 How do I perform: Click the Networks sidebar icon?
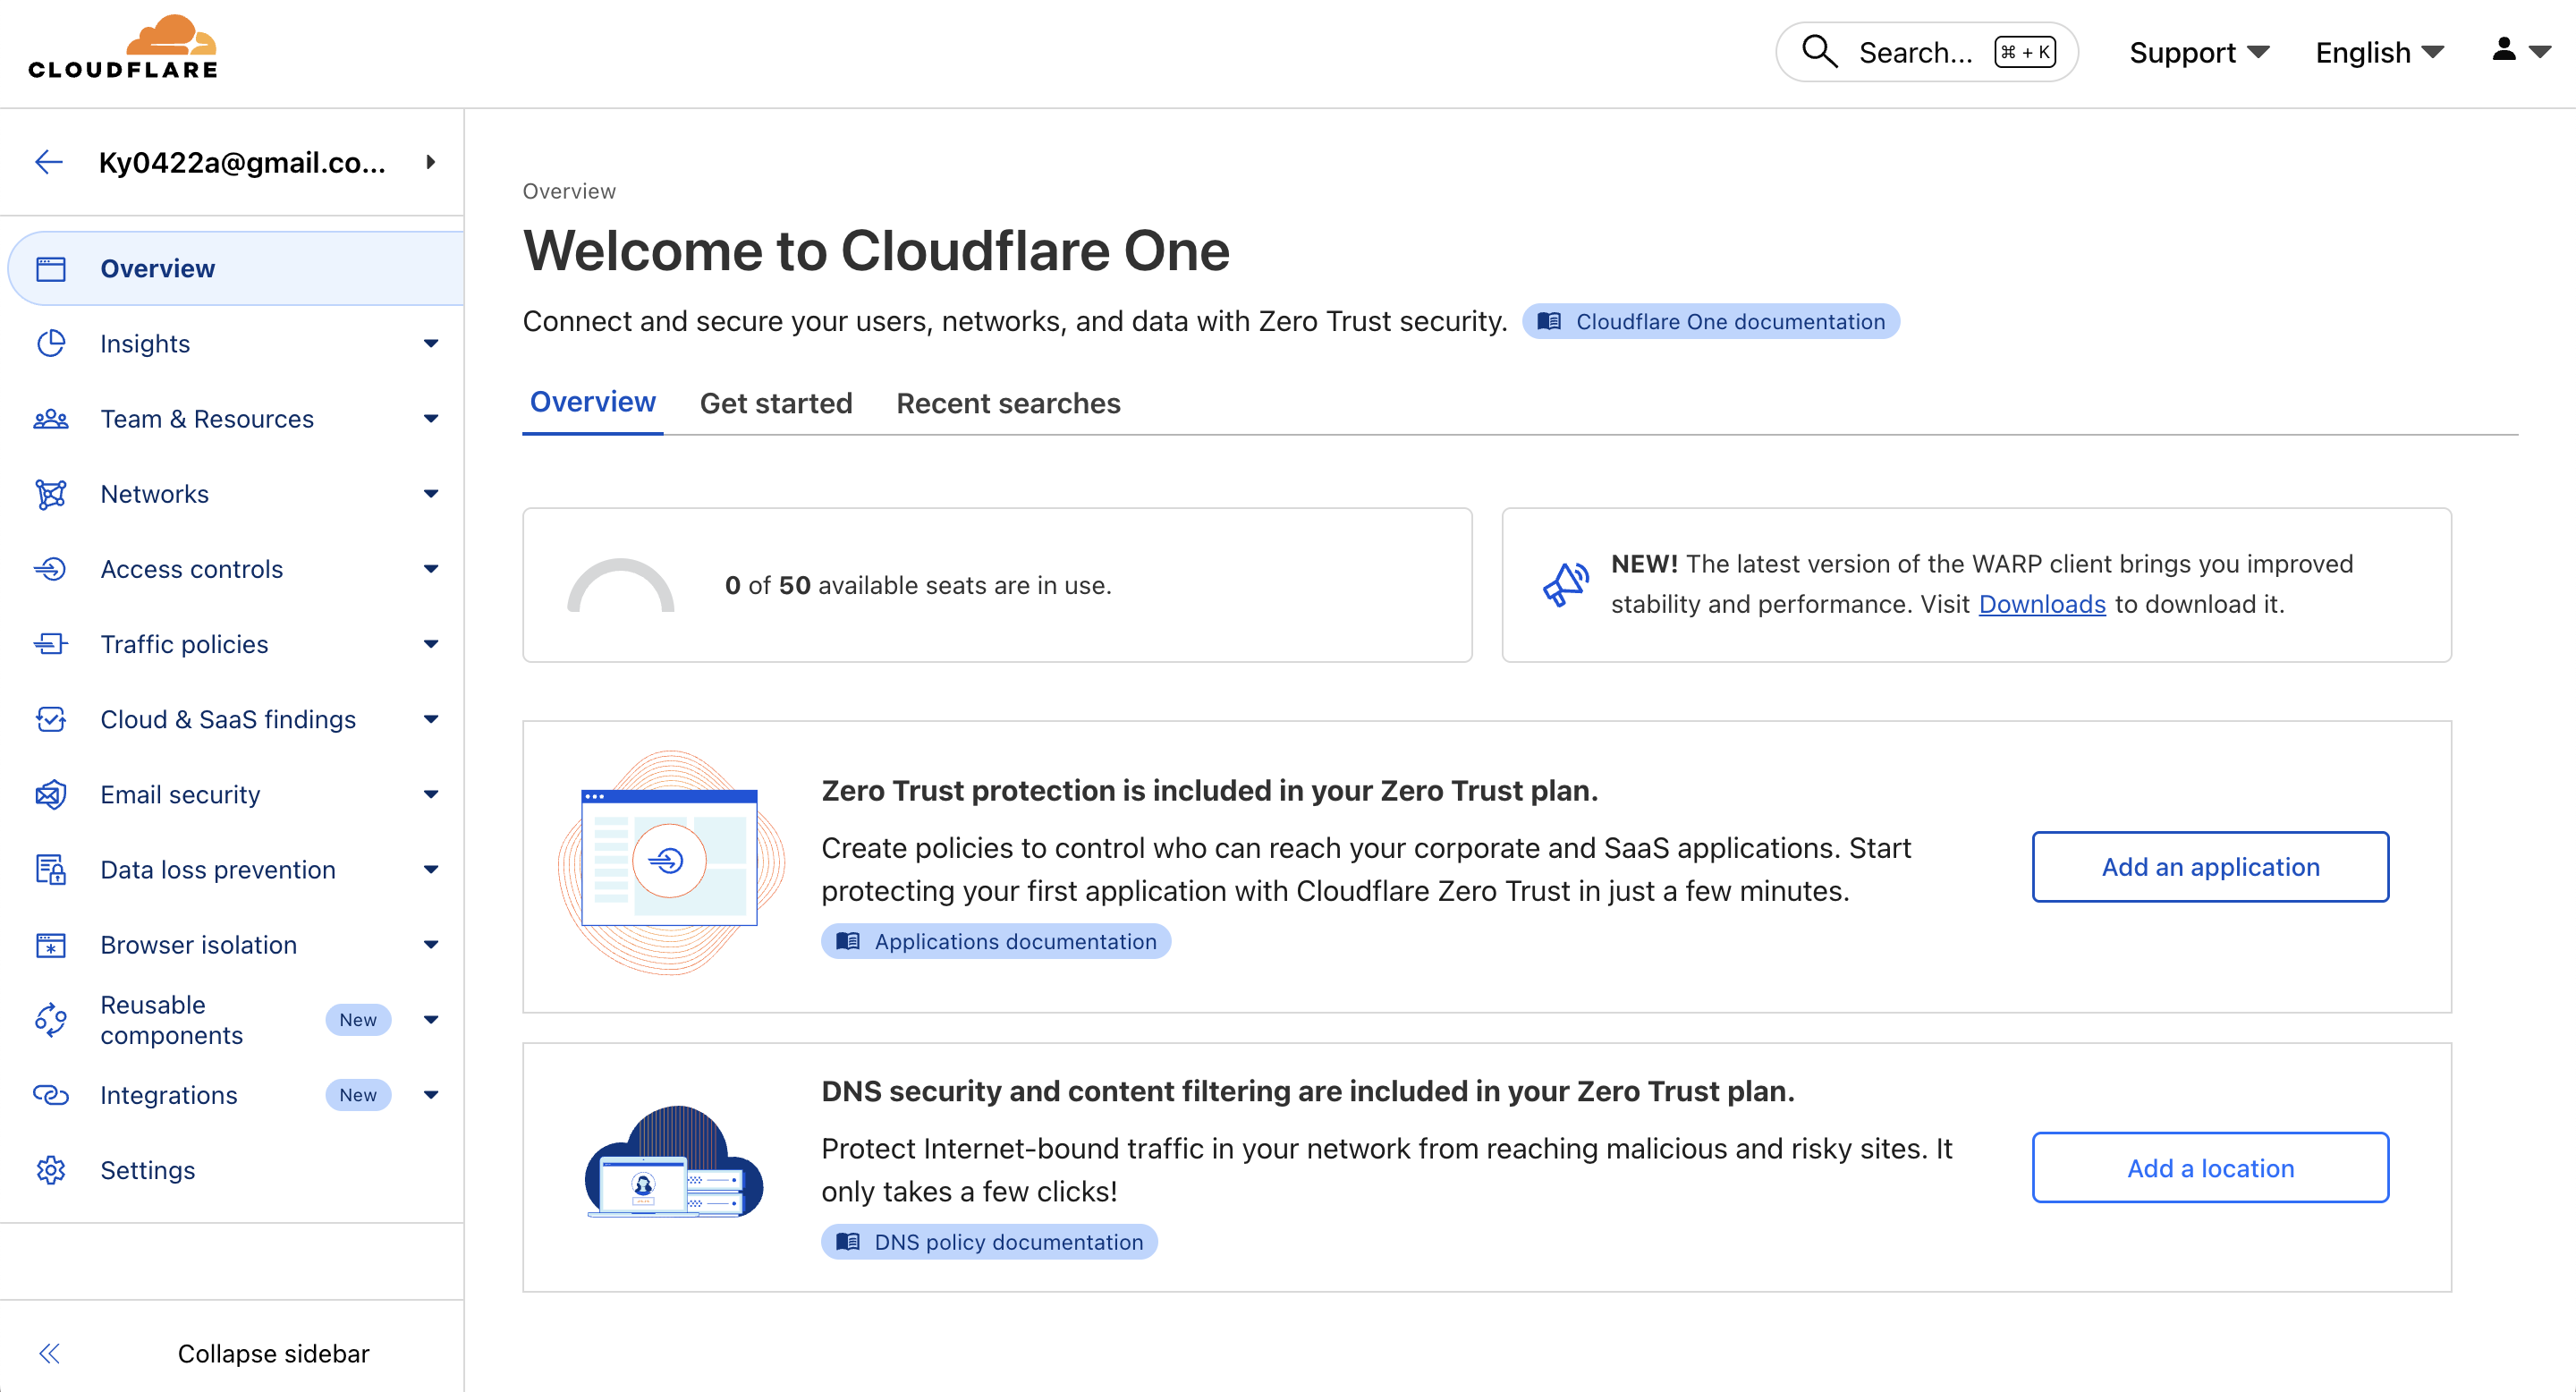pyautogui.click(x=51, y=494)
